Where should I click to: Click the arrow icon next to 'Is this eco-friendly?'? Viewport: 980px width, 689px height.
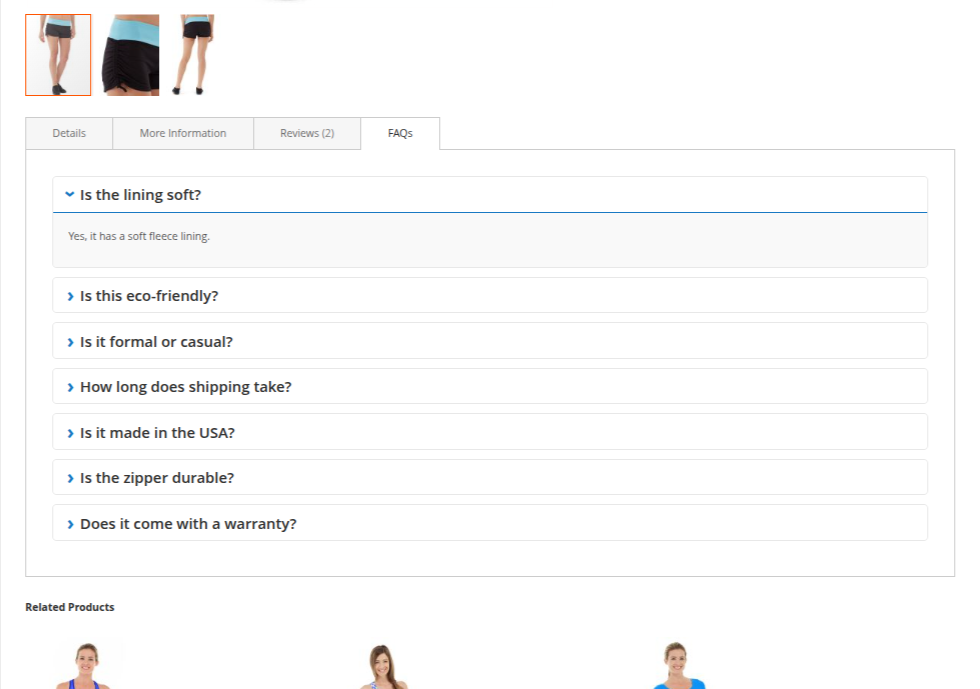69,295
